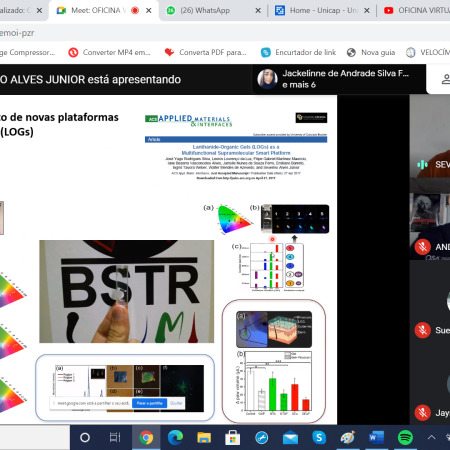This screenshot has height=450, width=450.
Task: Open Mail app from taskbar
Action: click(x=290, y=437)
